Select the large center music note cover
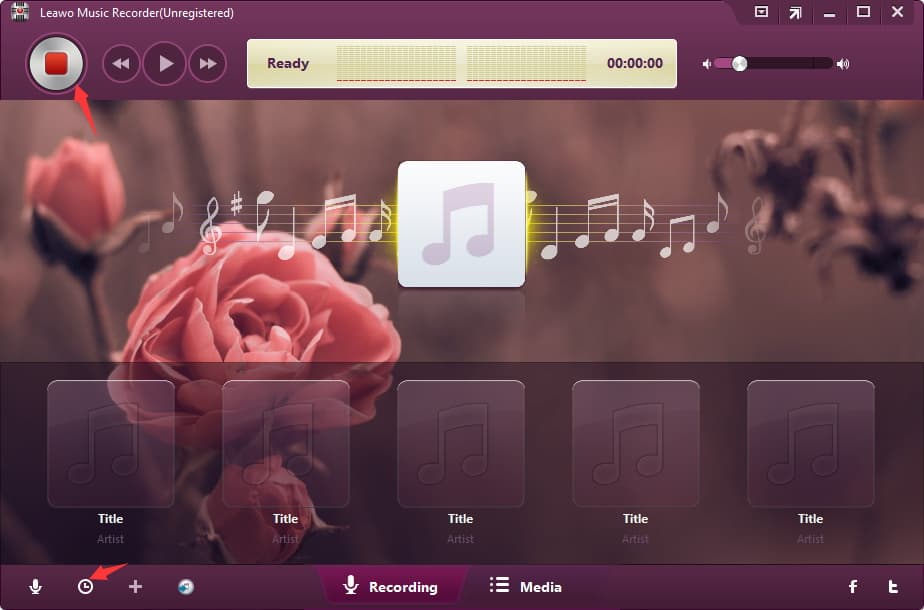Image resolution: width=924 pixels, height=610 pixels. point(461,224)
